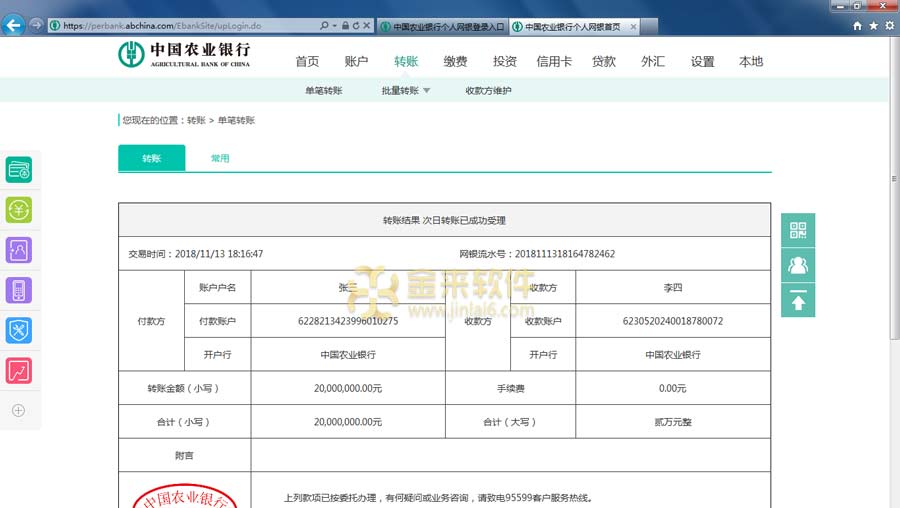Click the 转账 breadcrumb link
Image resolution: width=900 pixels, height=508 pixels.
tap(196, 120)
